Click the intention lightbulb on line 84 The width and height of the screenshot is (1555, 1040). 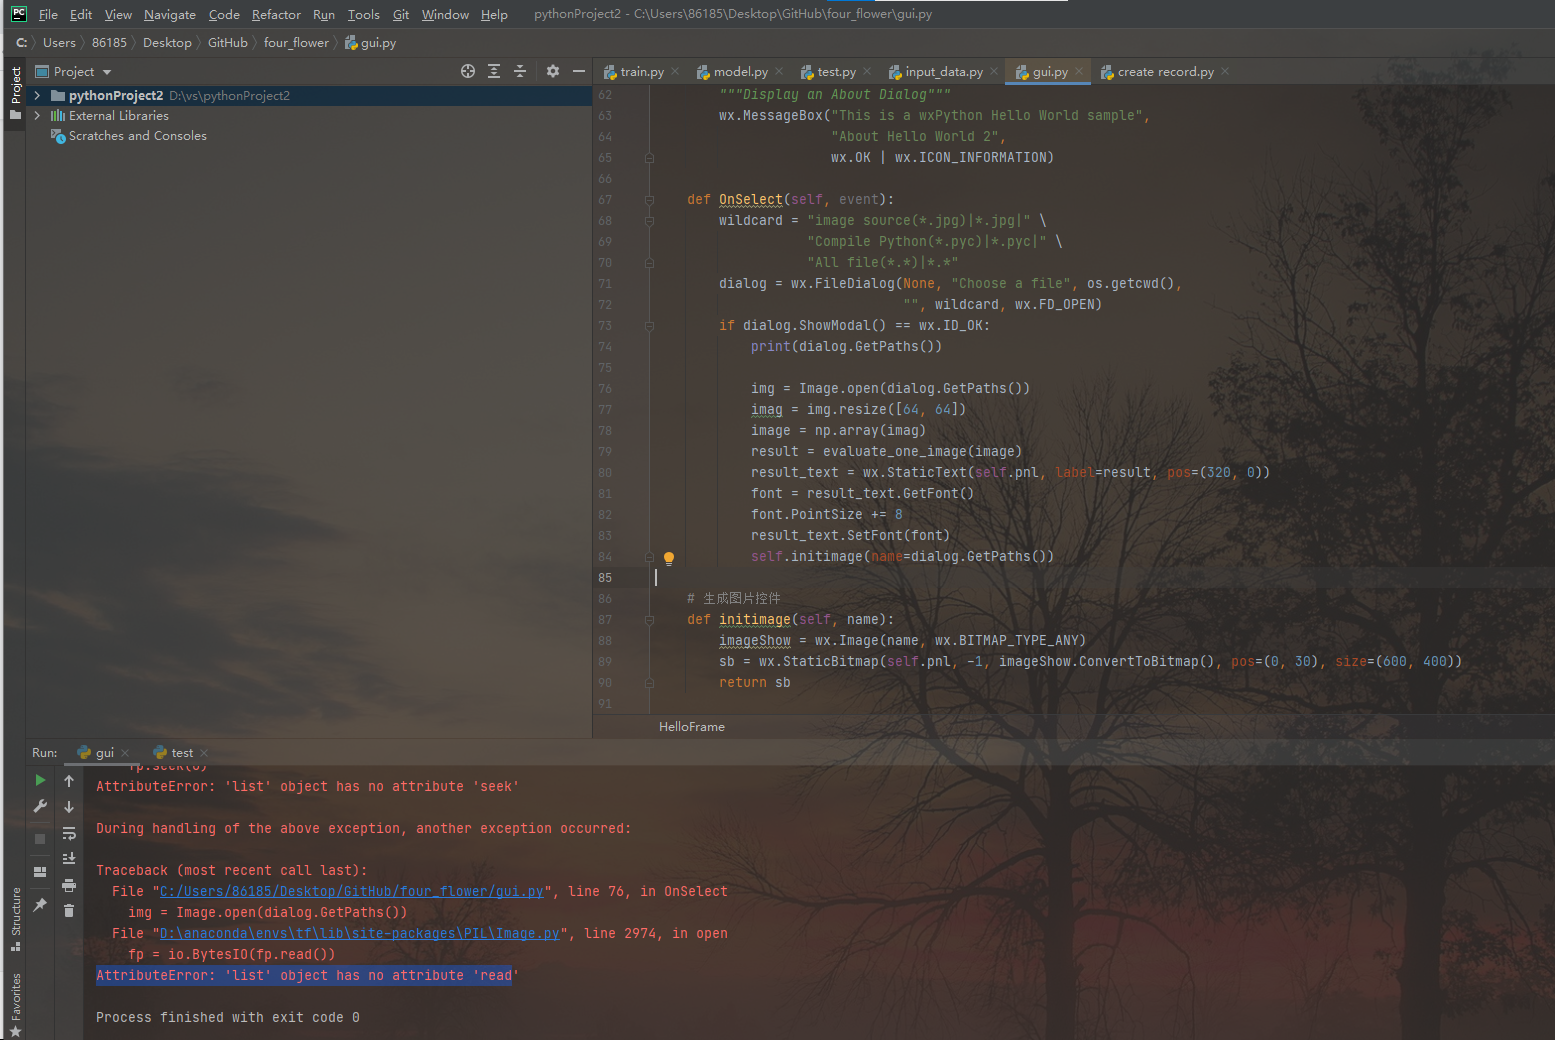[x=669, y=558]
